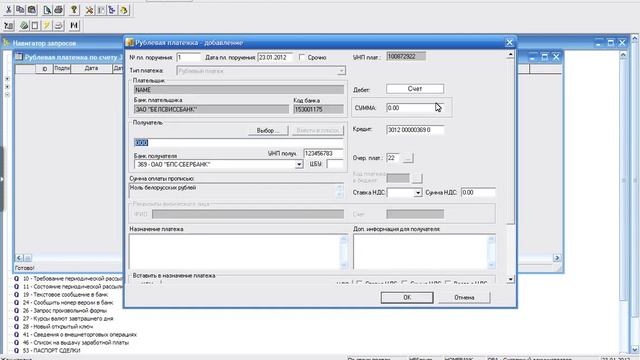Click the № пл. поручения field
This screenshot has width=640, height=360.
[189, 57]
